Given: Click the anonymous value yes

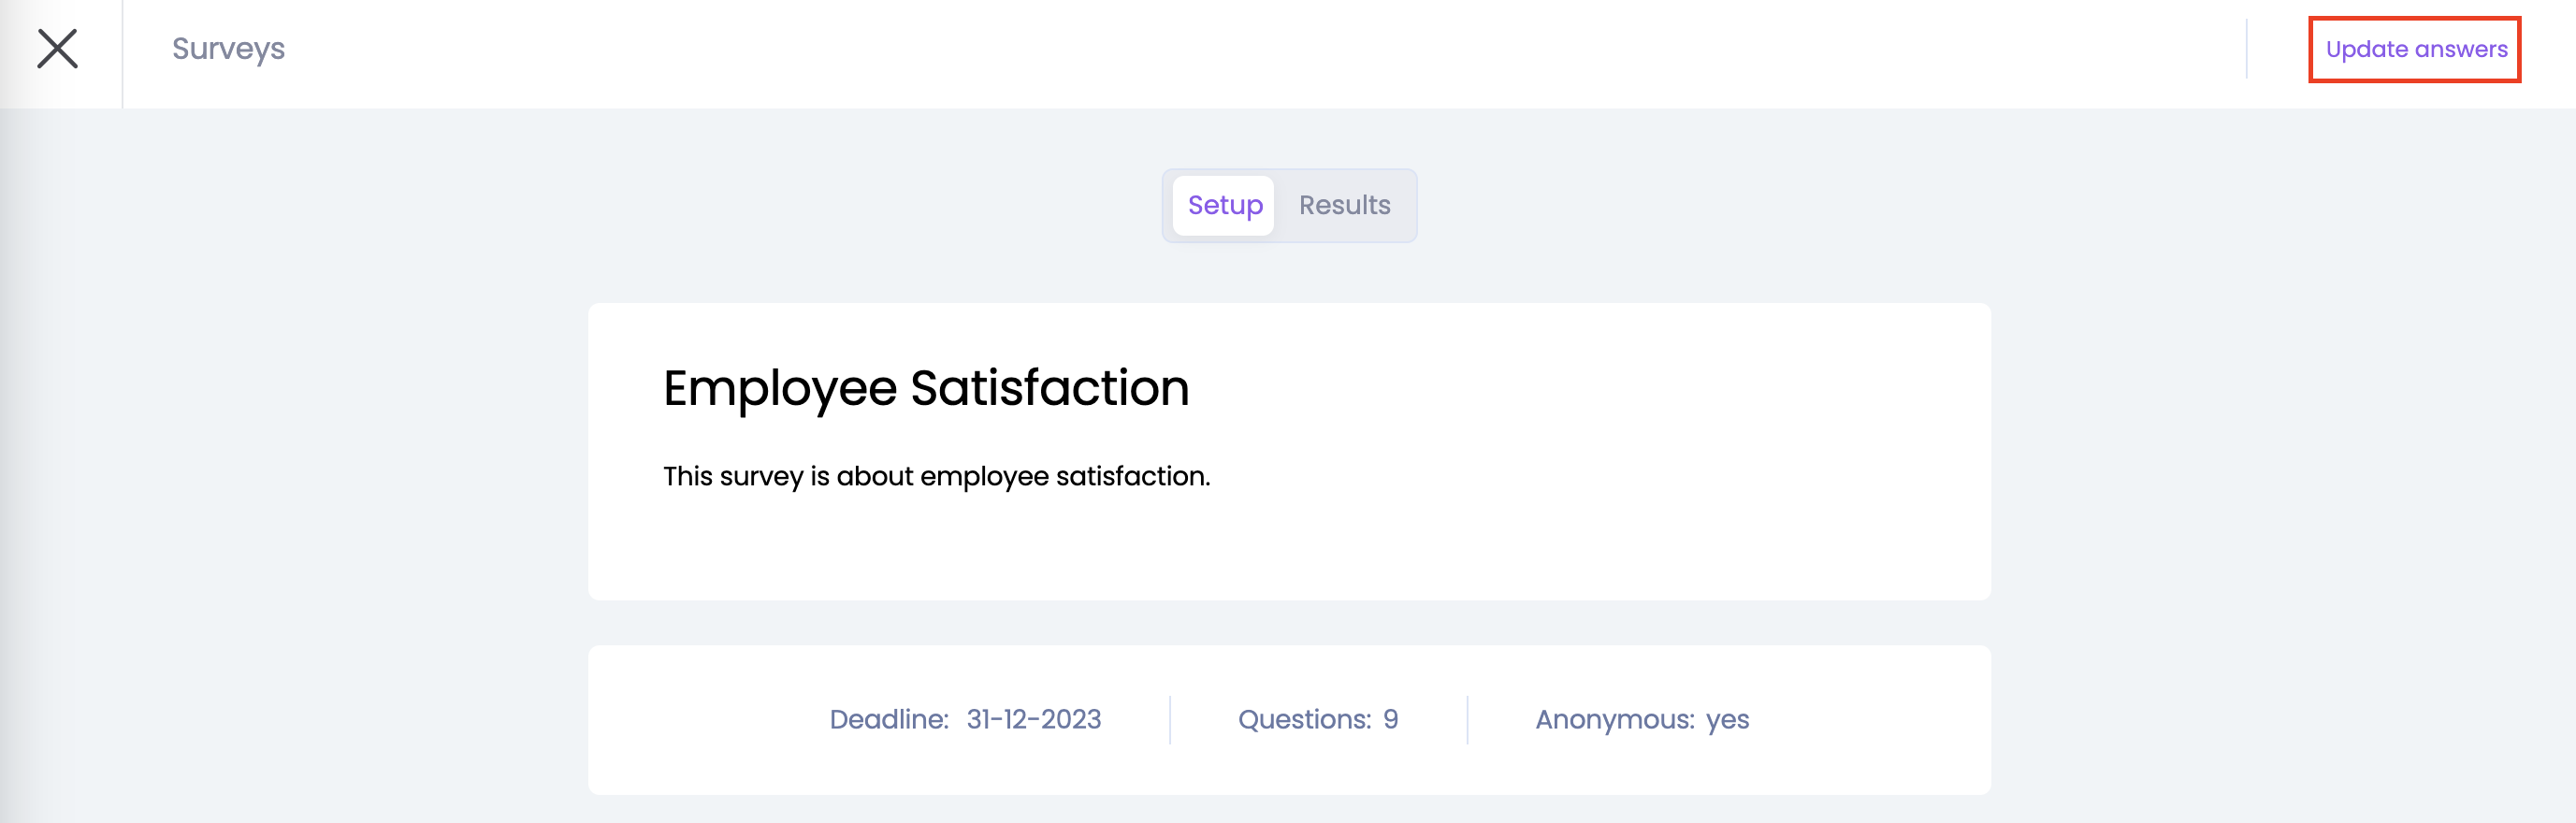Looking at the screenshot, I should pos(1727,719).
